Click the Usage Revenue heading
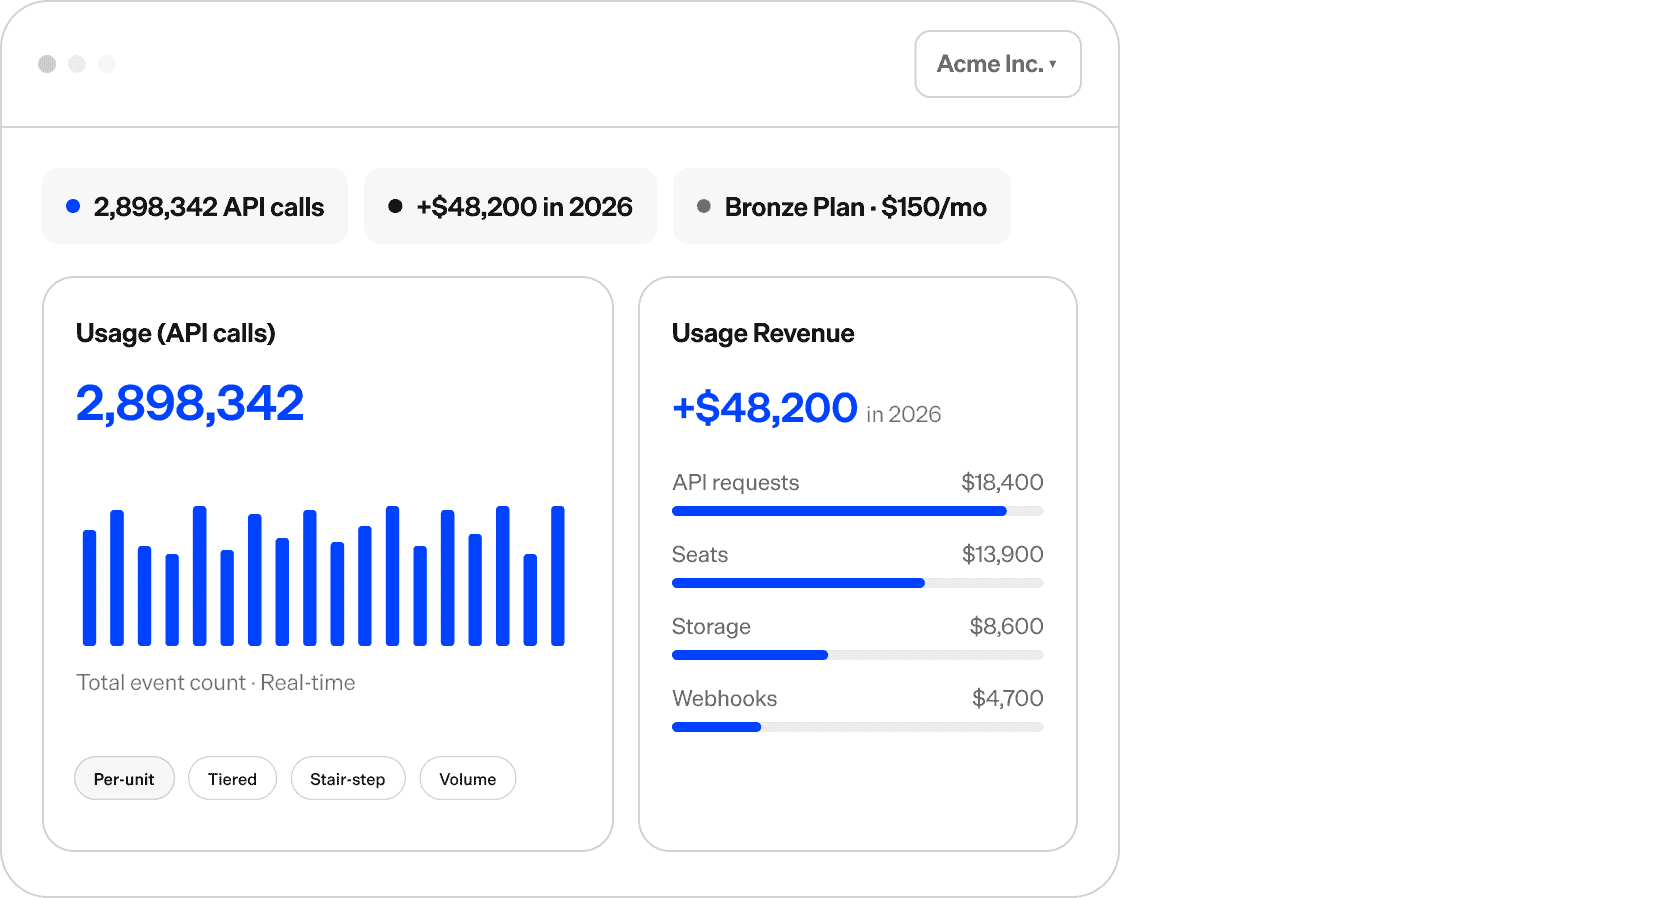This screenshot has height=898, width=1680. (763, 333)
